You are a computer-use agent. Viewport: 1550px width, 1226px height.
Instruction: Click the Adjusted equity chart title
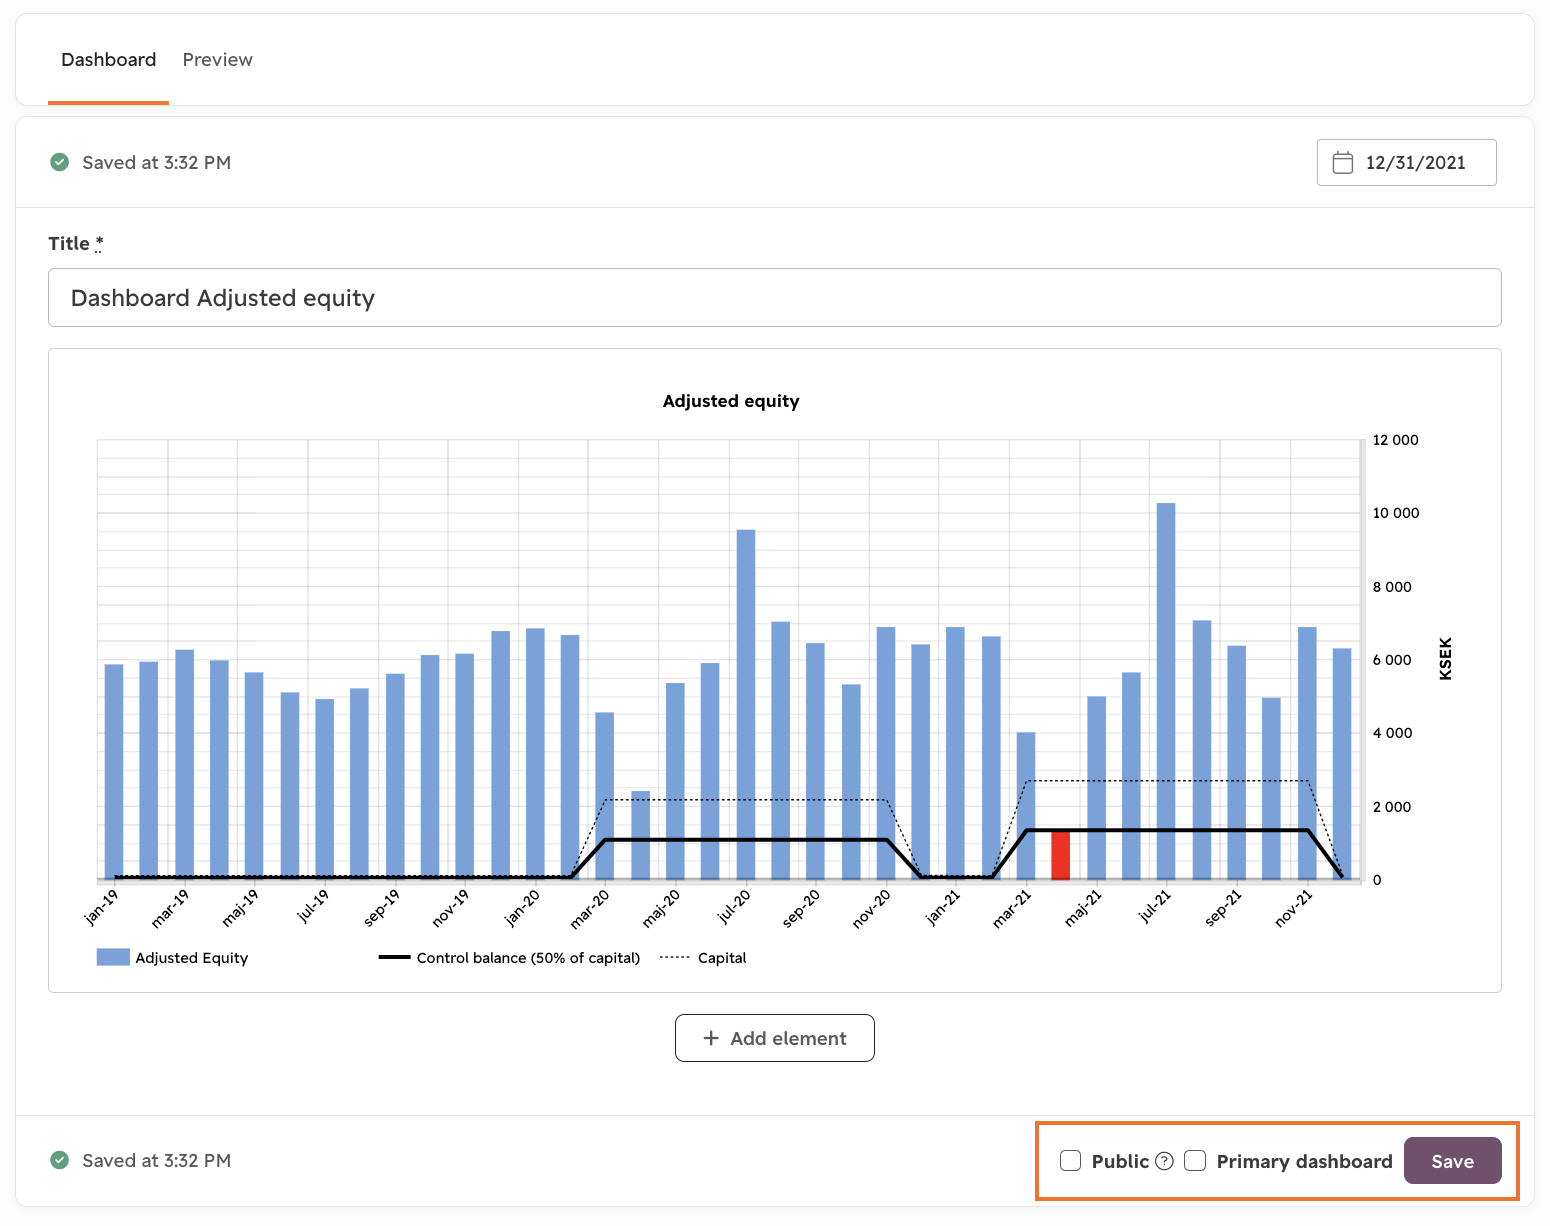coord(731,401)
